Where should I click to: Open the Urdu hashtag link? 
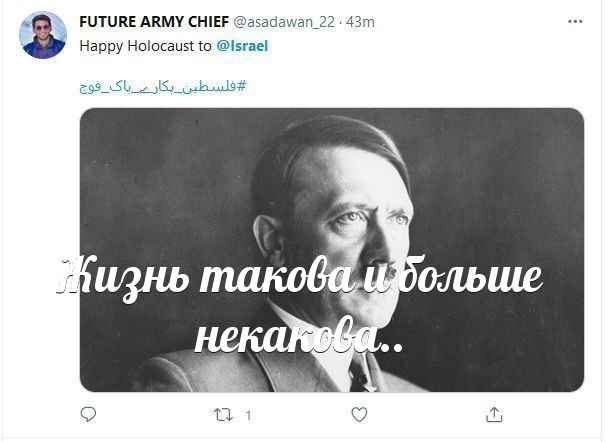[162, 87]
